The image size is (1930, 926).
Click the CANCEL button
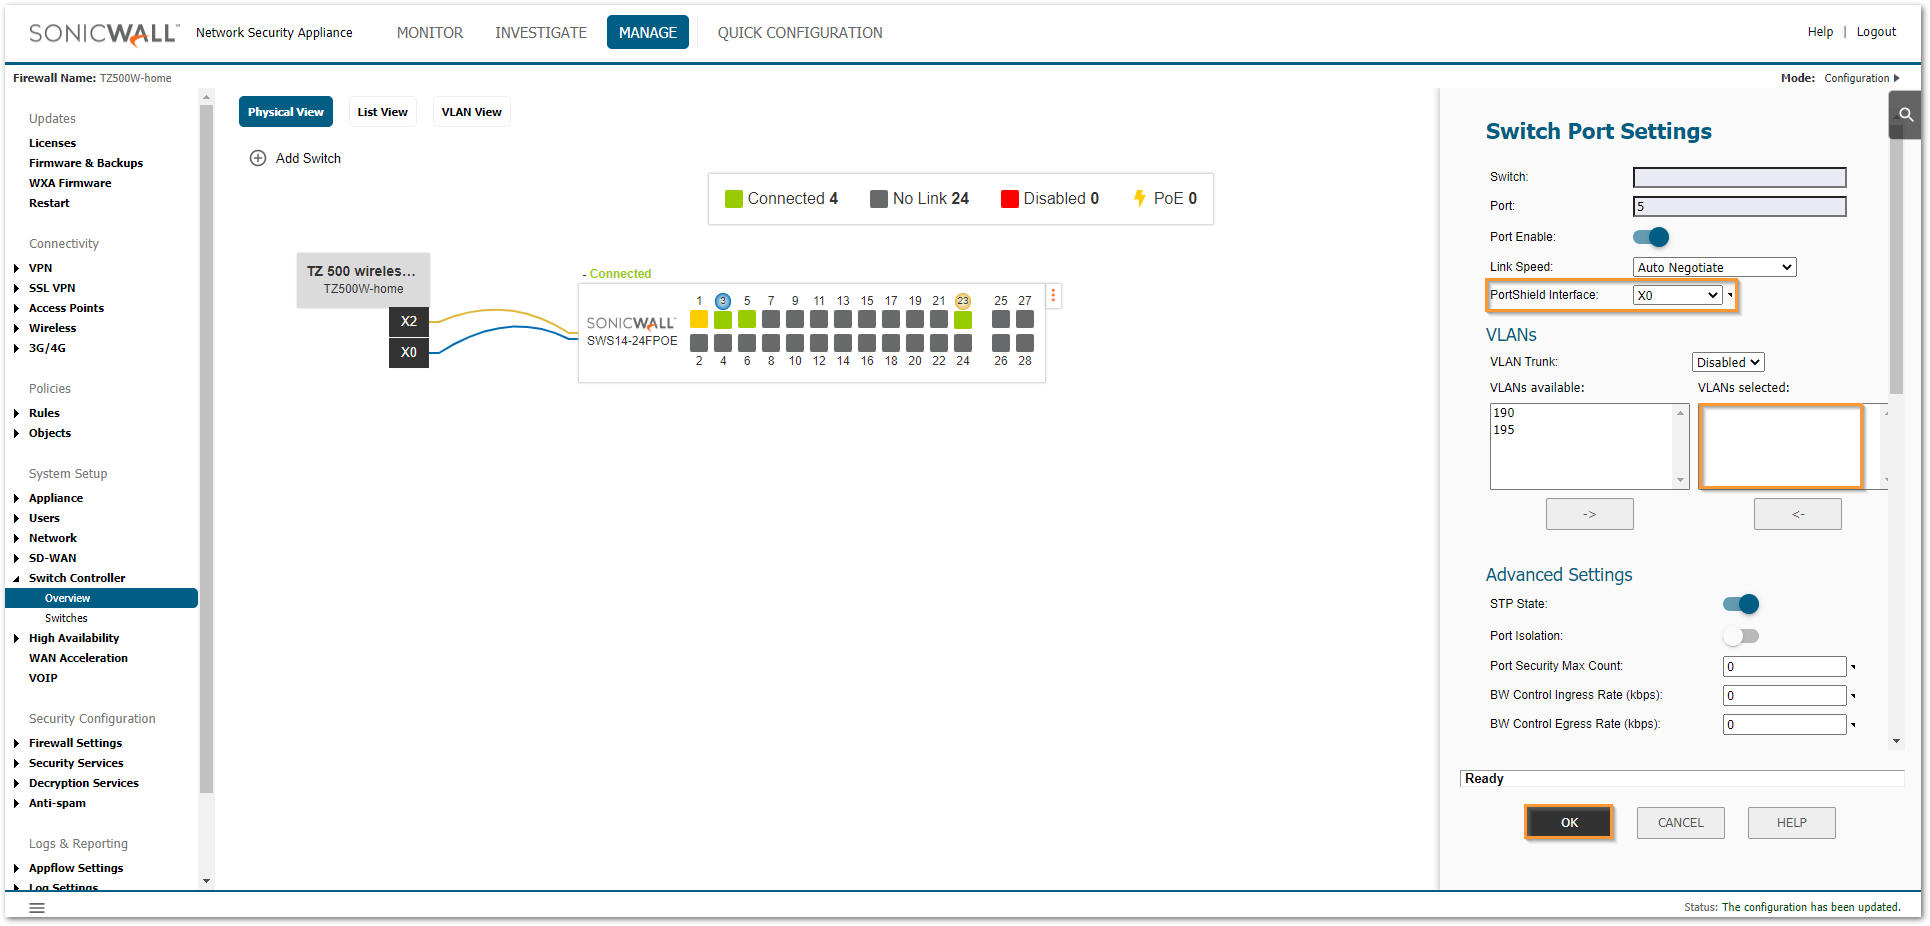[x=1680, y=823]
